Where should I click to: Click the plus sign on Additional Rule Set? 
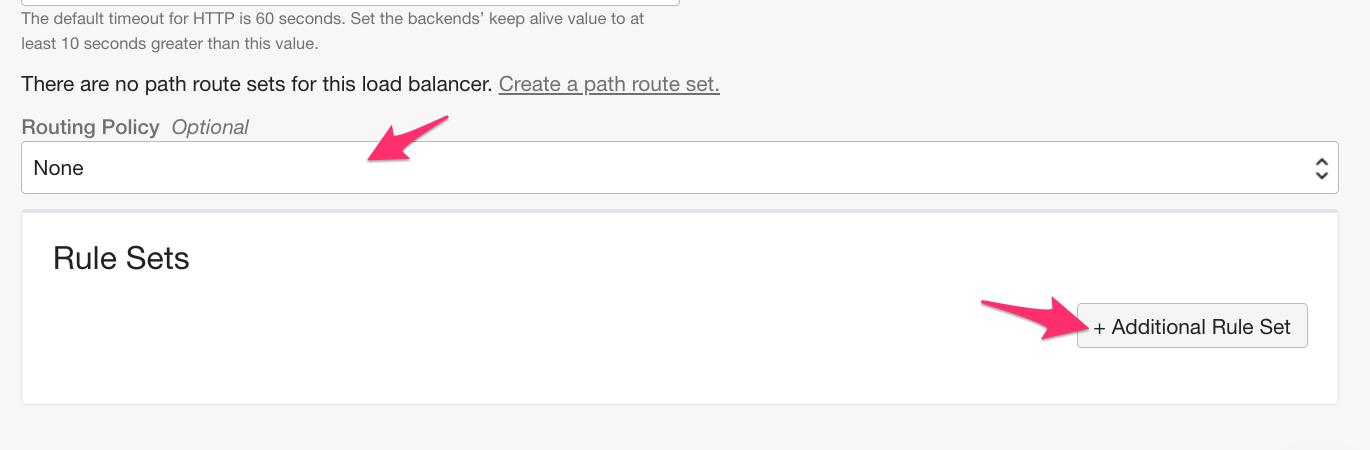(x=1099, y=327)
